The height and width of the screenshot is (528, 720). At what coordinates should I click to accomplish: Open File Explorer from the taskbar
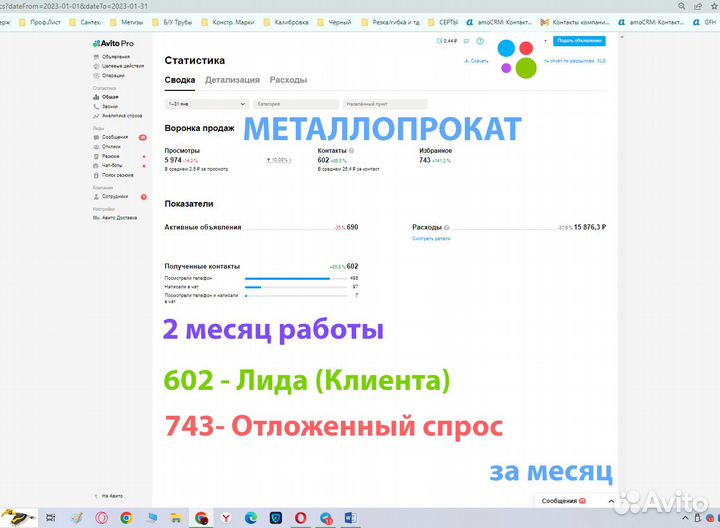click(176, 518)
